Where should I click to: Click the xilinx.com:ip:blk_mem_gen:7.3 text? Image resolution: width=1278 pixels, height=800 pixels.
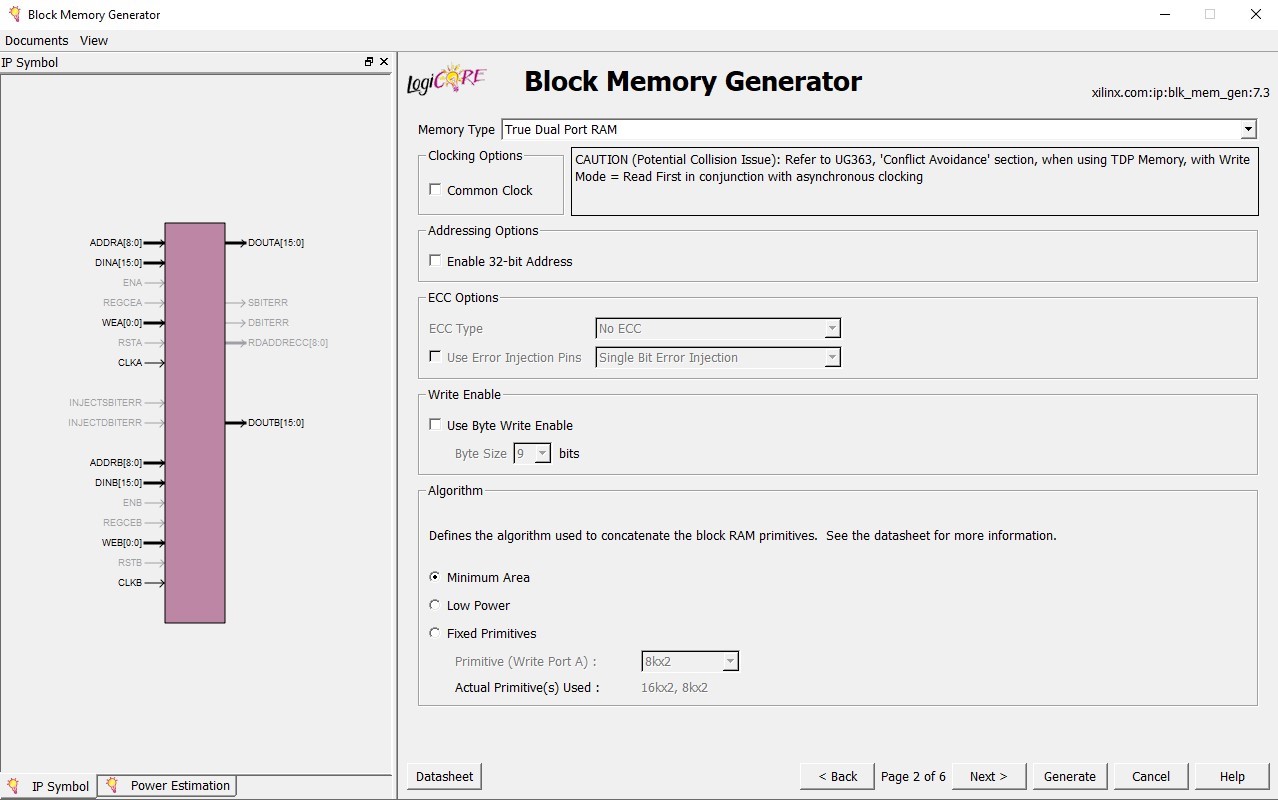1180,93
